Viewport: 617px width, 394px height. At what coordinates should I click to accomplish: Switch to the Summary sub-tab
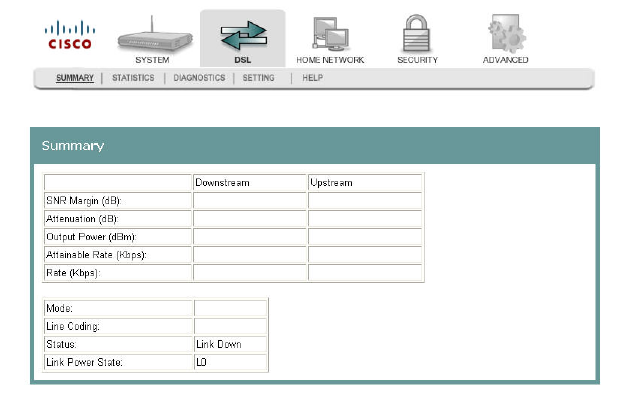pyautogui.click(x=75, y=78)
